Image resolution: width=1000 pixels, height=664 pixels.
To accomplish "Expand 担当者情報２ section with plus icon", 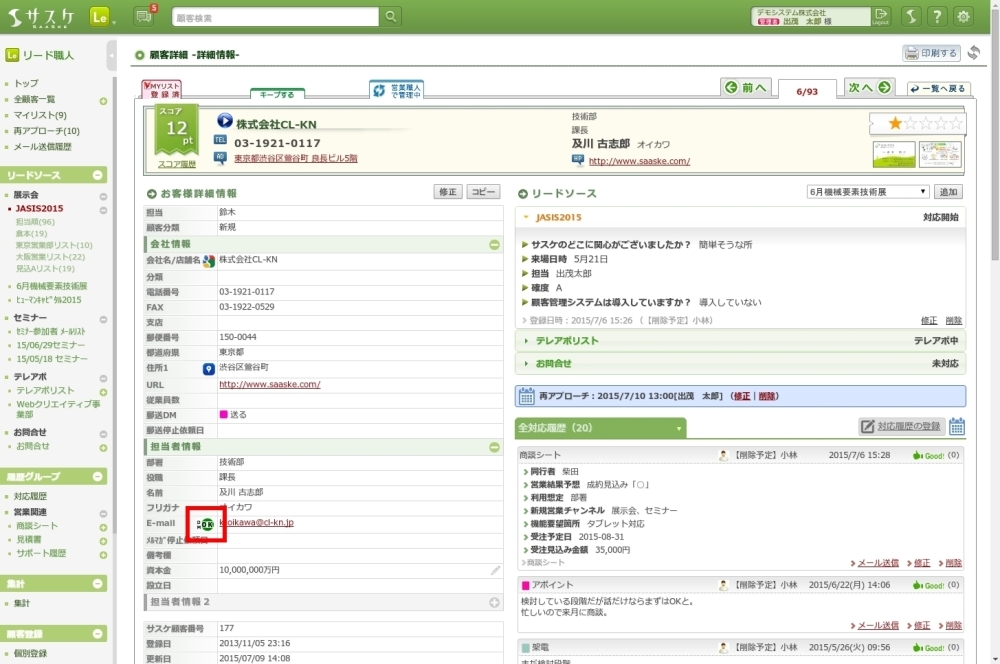I will (494, 602).
